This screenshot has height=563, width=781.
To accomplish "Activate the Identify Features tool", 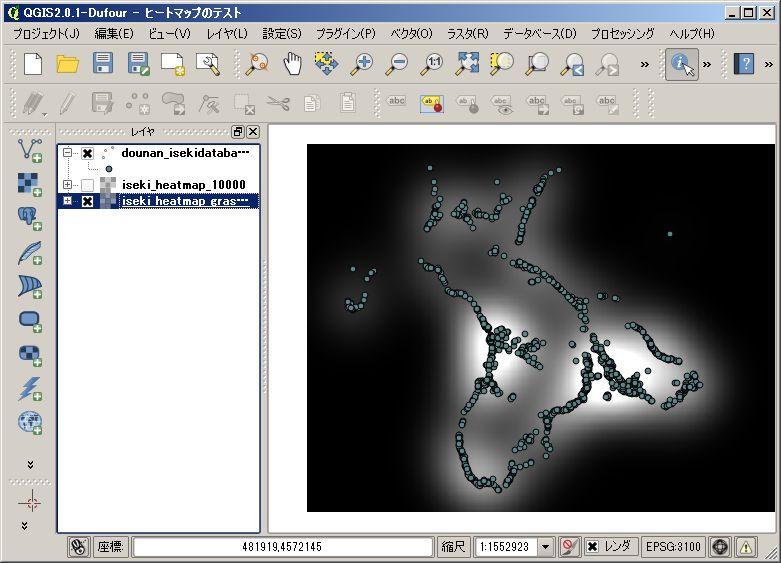I will (682, 64).
